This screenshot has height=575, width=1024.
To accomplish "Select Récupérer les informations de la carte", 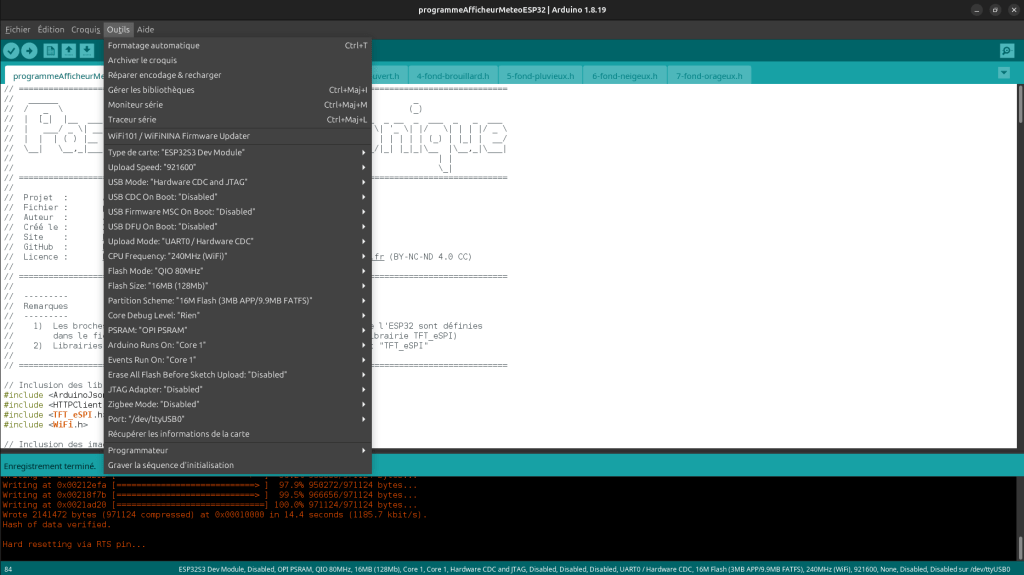I will click(x=238, y=434).
